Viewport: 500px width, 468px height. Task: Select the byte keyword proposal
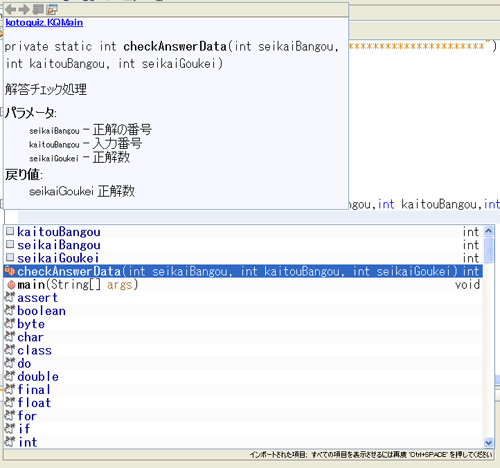(243, 324)
